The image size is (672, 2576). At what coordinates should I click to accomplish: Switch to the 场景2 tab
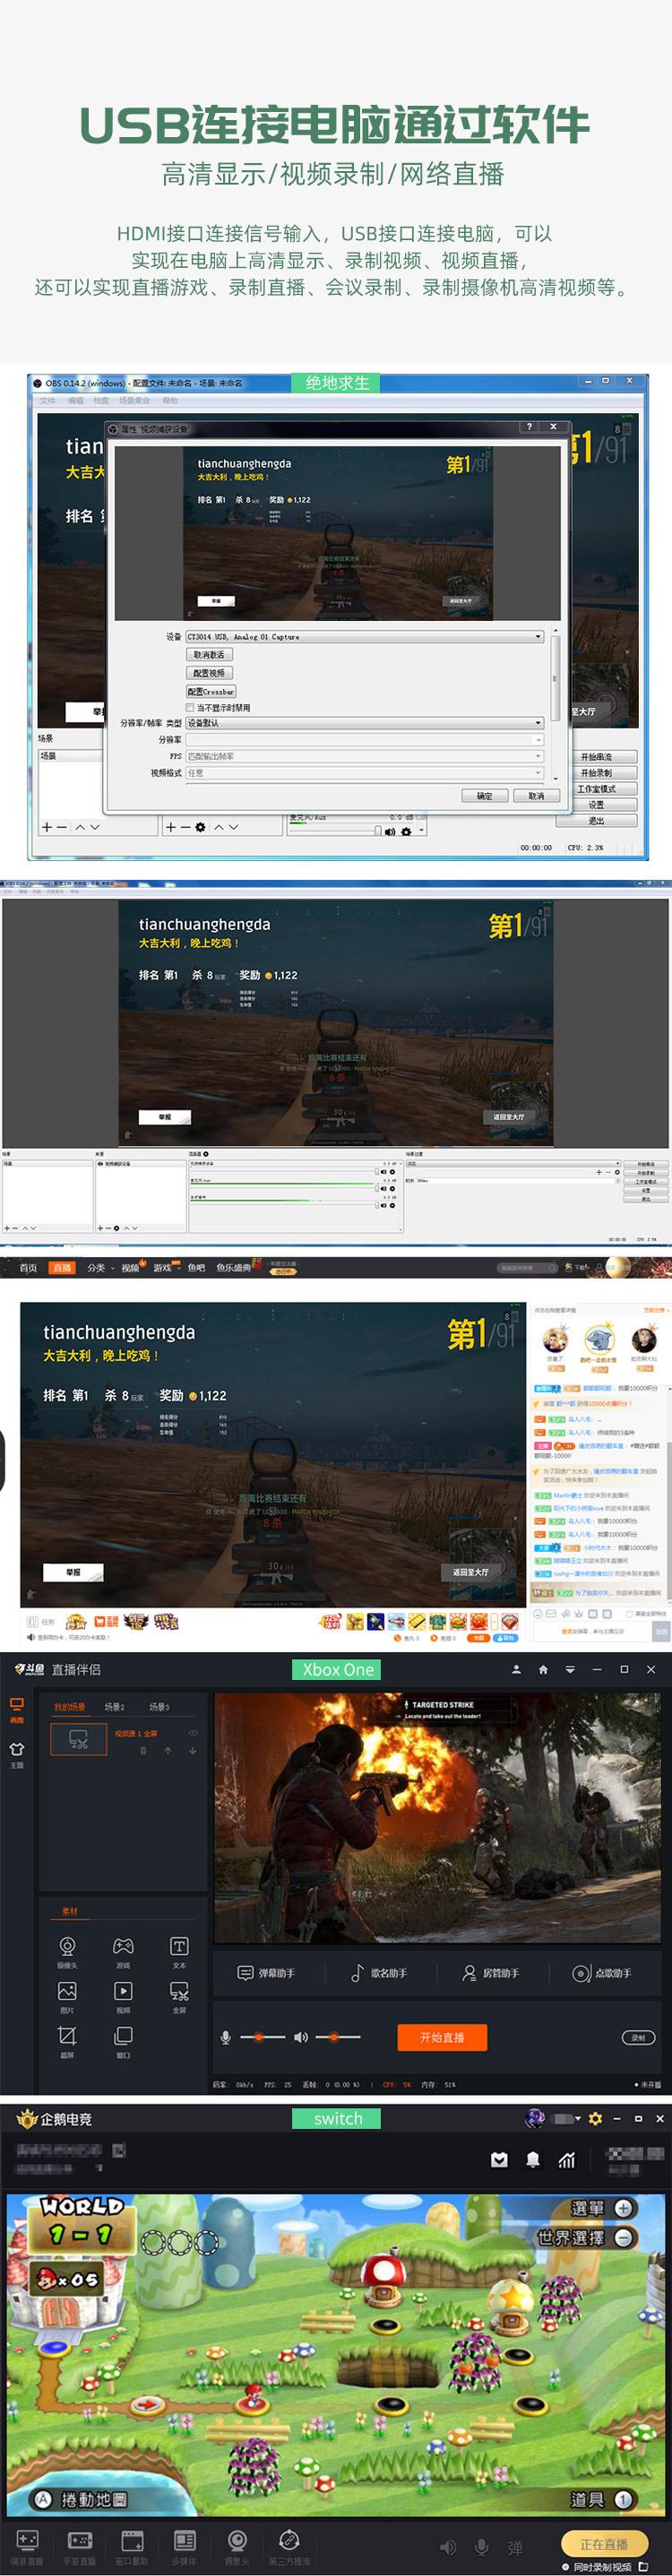[114, 1707]
